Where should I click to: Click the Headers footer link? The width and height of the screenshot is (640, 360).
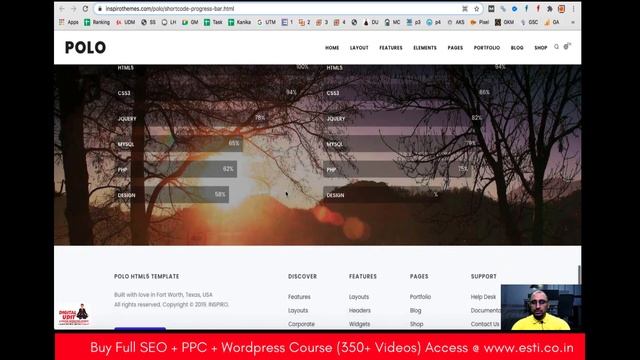pyautogui.click(x=360, y=310)
